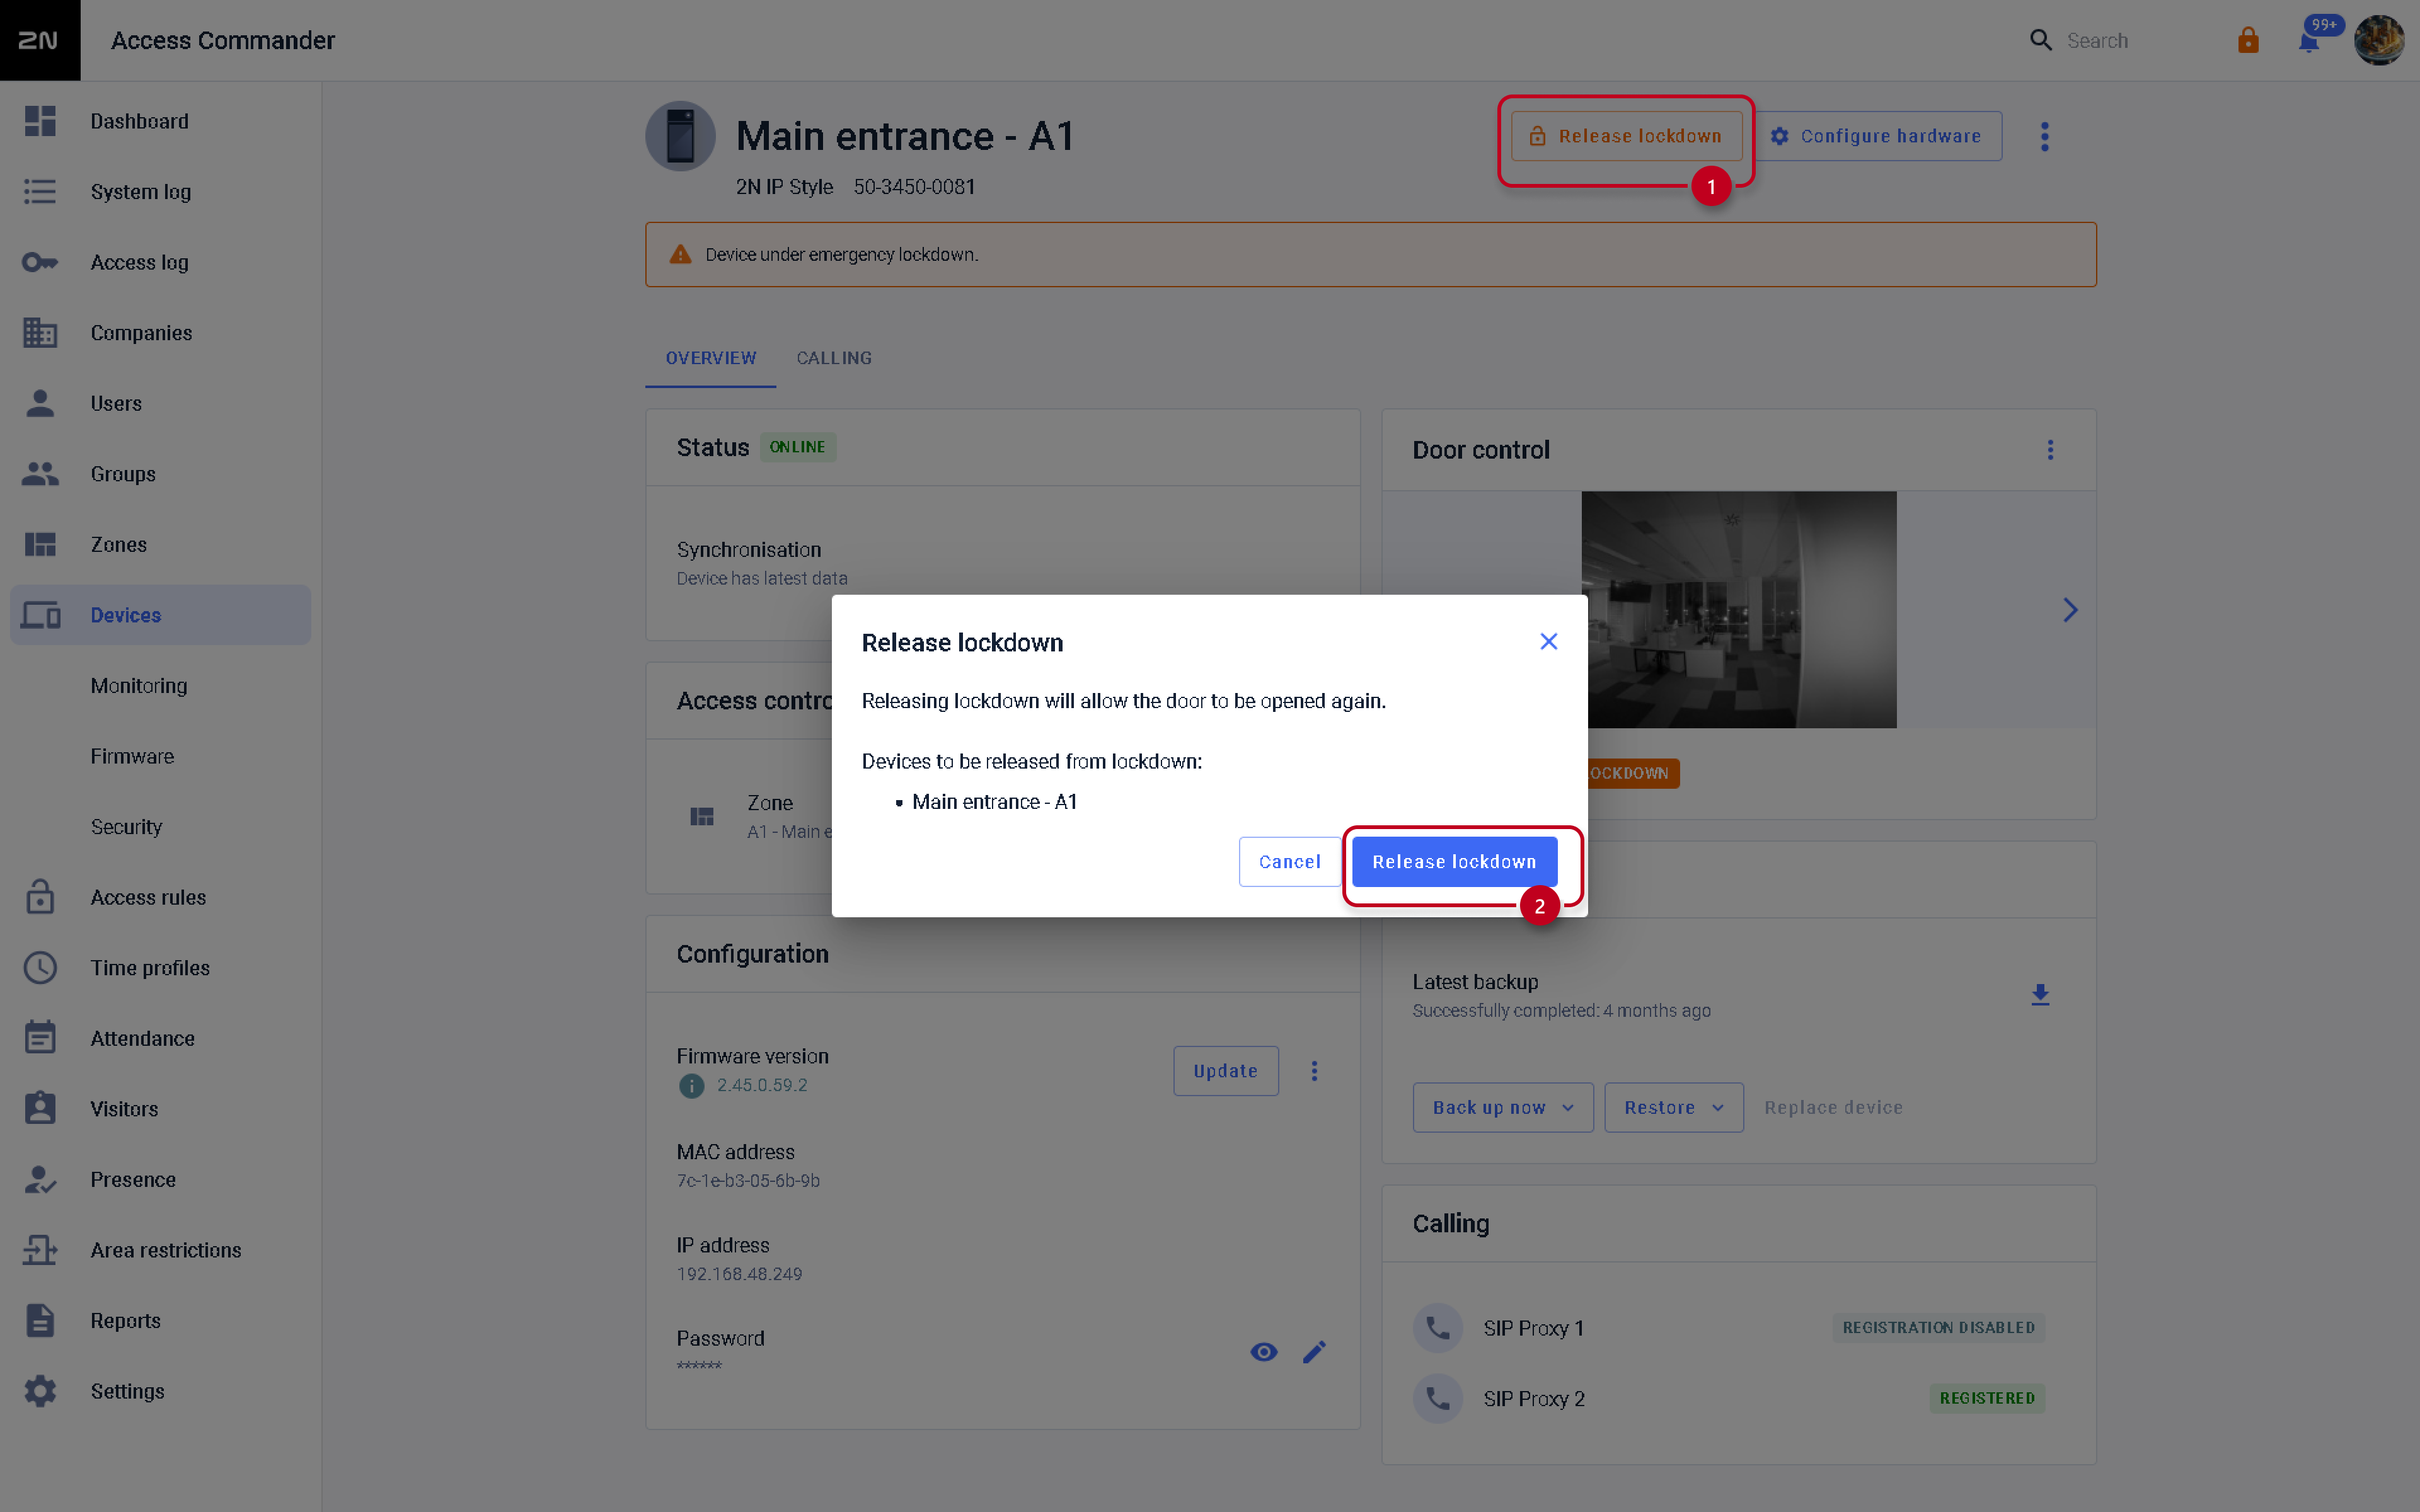Click the Access rules lock icon
The width and height of the screenshot is (2420, 1512).
(x=40, y=897)
